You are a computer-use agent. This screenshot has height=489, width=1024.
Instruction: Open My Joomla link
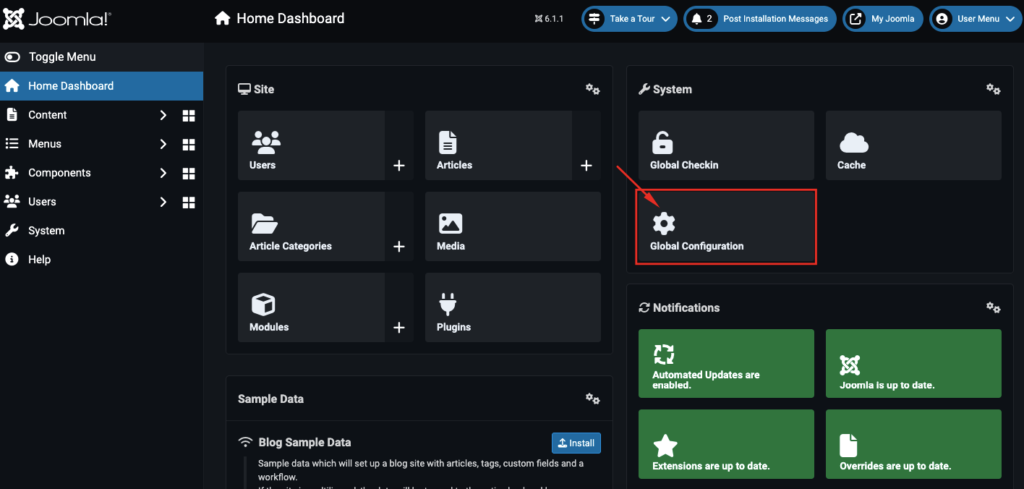[x=883, y=19]
